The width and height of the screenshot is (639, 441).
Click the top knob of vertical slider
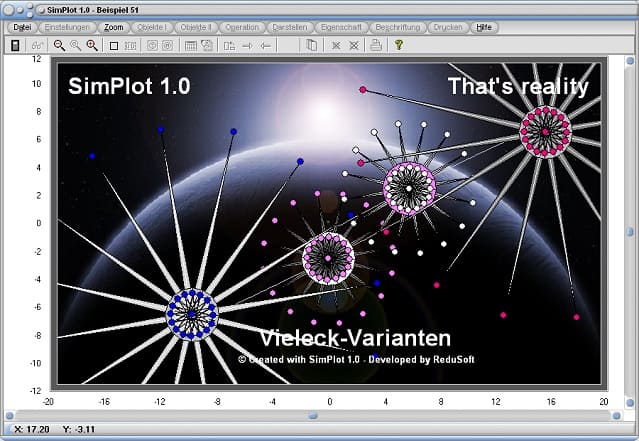point(630,61)
